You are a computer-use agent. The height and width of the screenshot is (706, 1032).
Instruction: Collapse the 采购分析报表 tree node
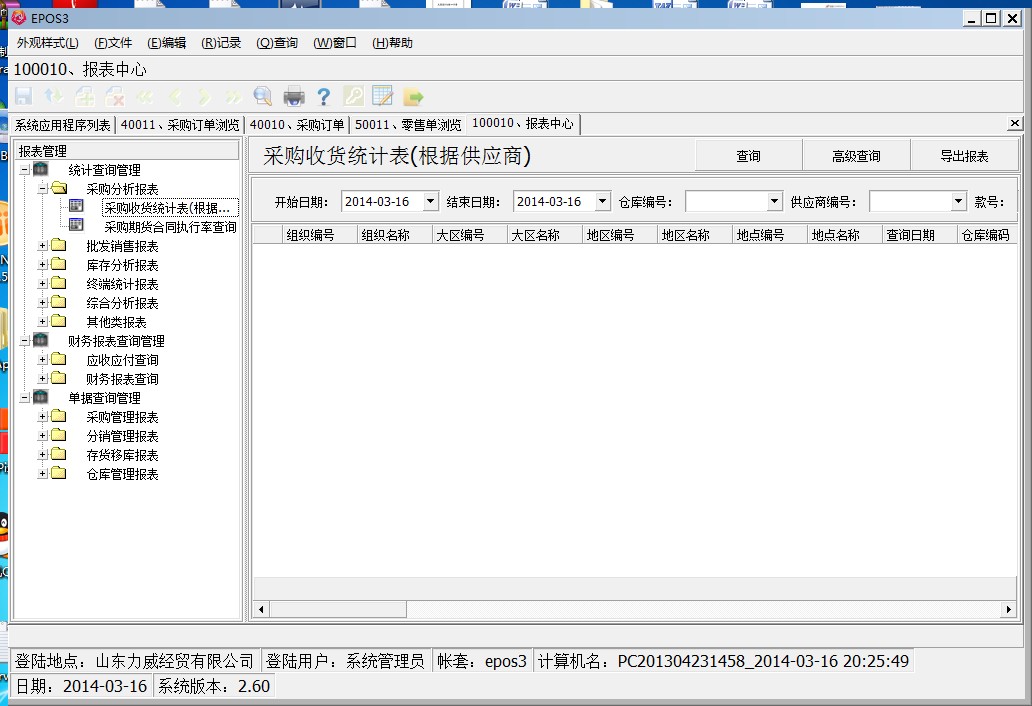coord(42,189)
